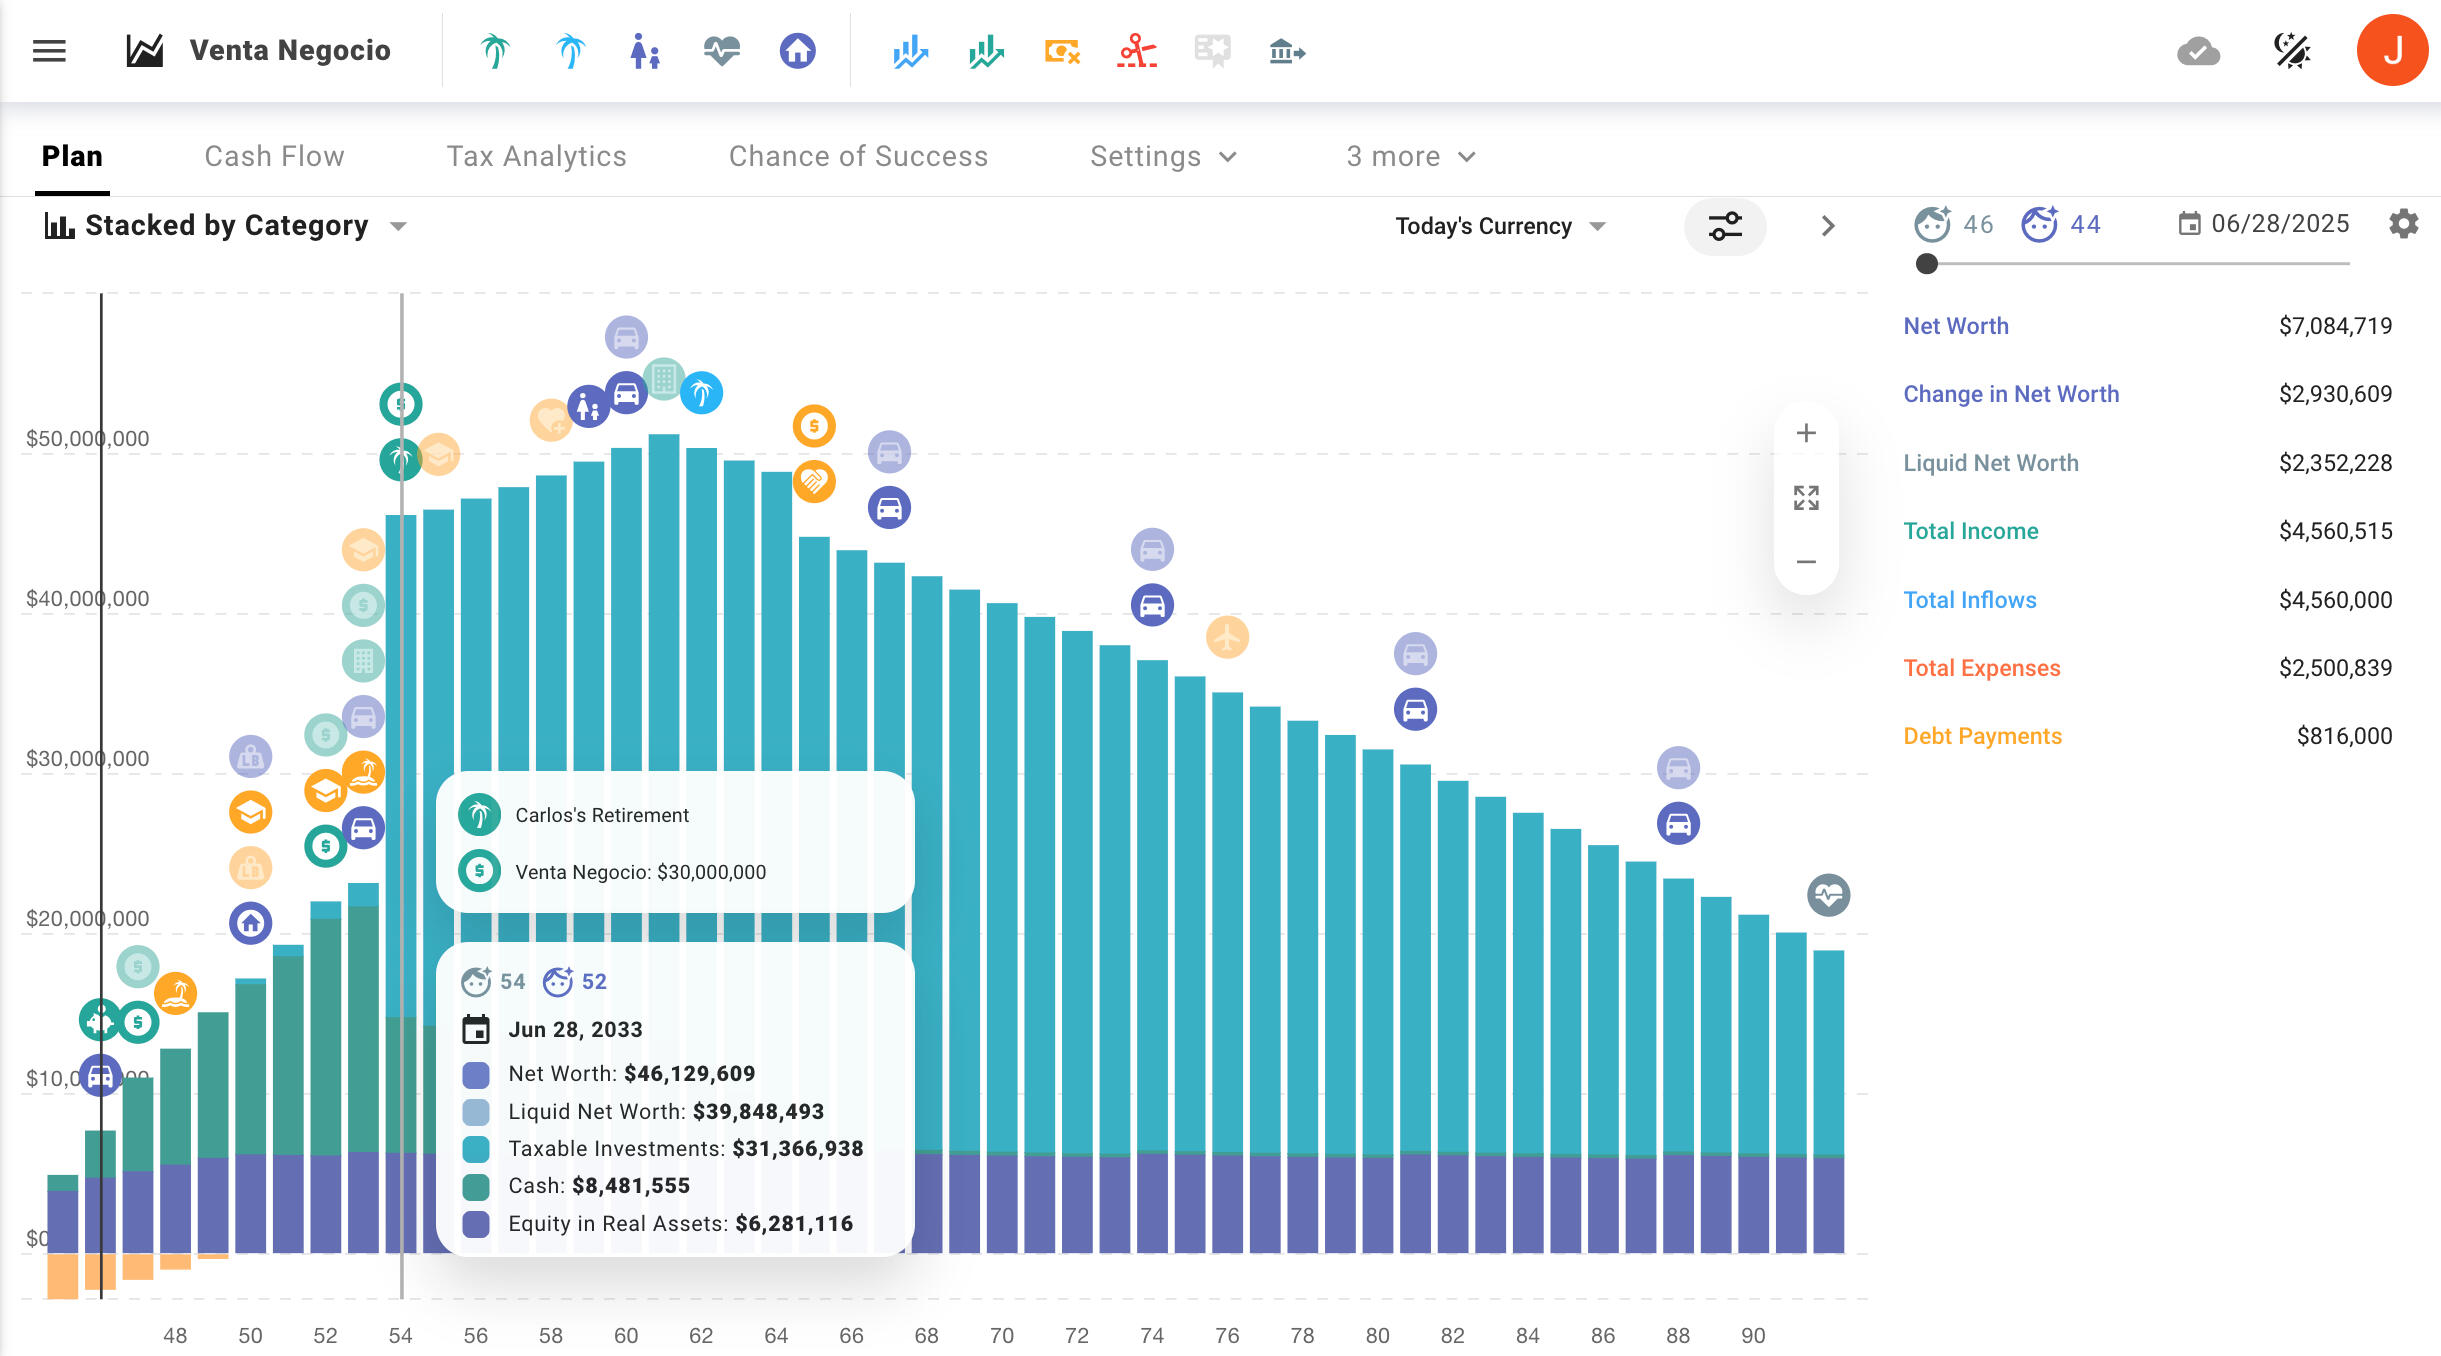Viewport: 2441px width, 1356px height.
Task: Toggle the dark mode theme icon
Action: coord(2291,51)
